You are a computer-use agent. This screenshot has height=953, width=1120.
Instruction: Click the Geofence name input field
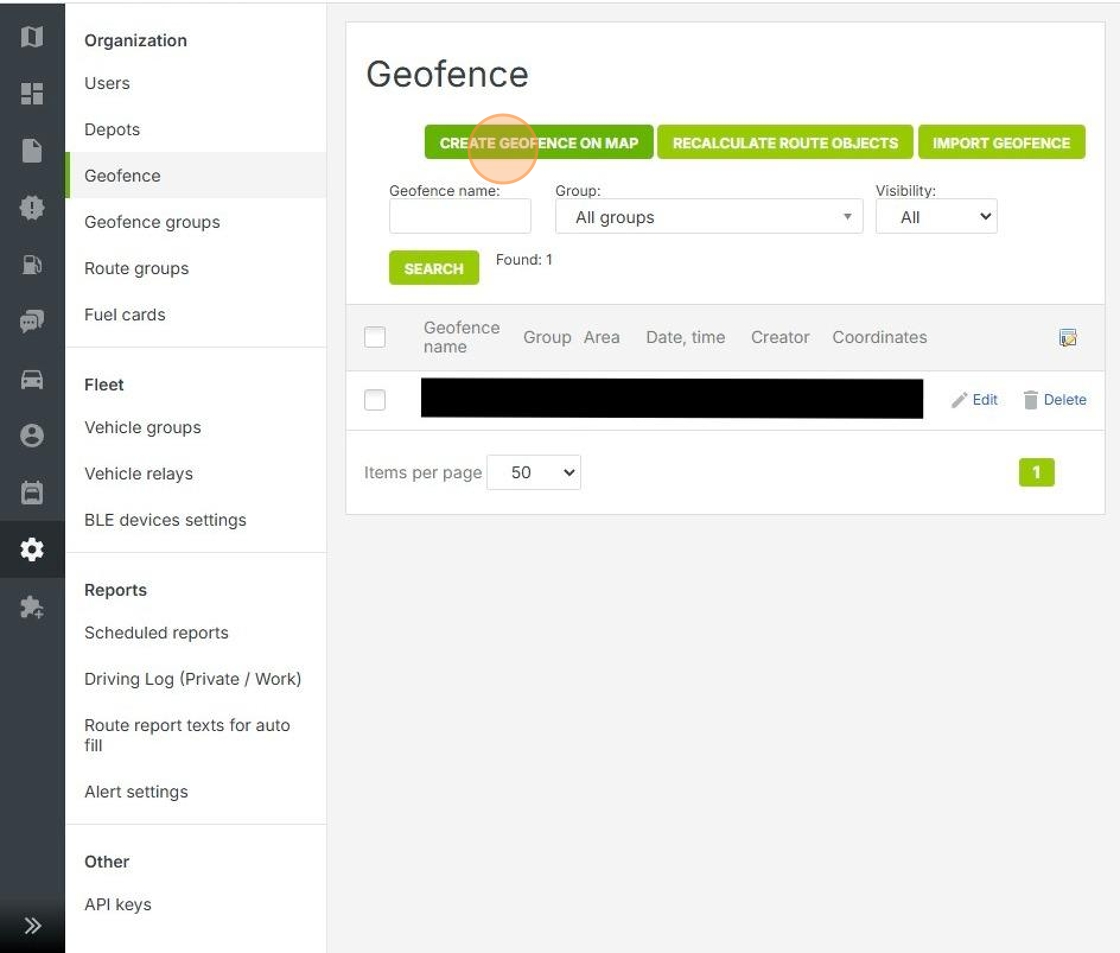(460, 217)
